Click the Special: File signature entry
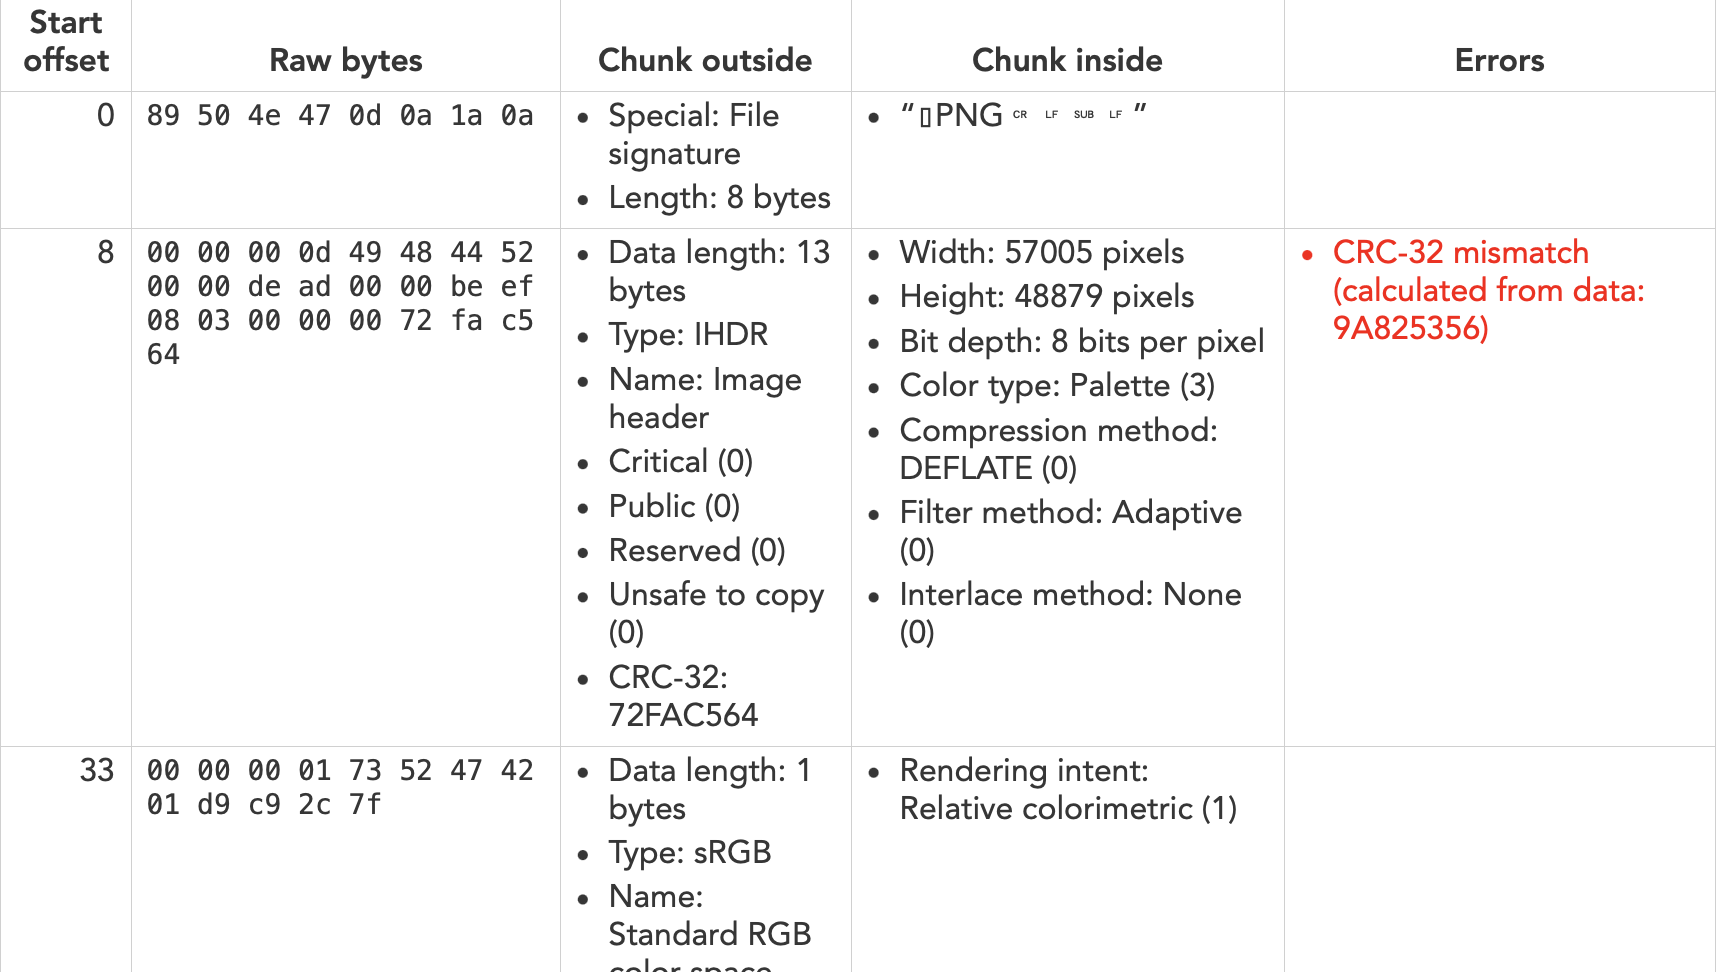1718x972 pixels. (693, 134)
